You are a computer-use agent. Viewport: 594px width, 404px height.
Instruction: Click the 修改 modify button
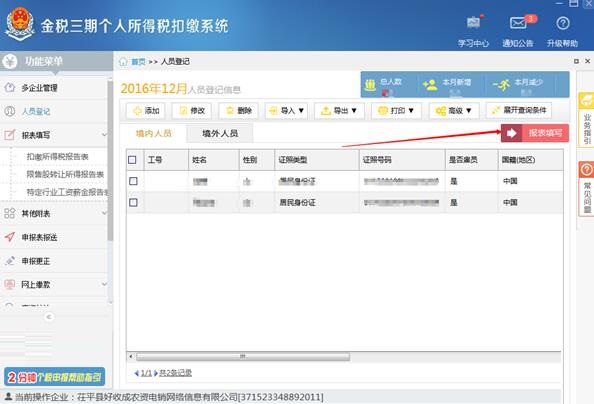pos(192,111)
